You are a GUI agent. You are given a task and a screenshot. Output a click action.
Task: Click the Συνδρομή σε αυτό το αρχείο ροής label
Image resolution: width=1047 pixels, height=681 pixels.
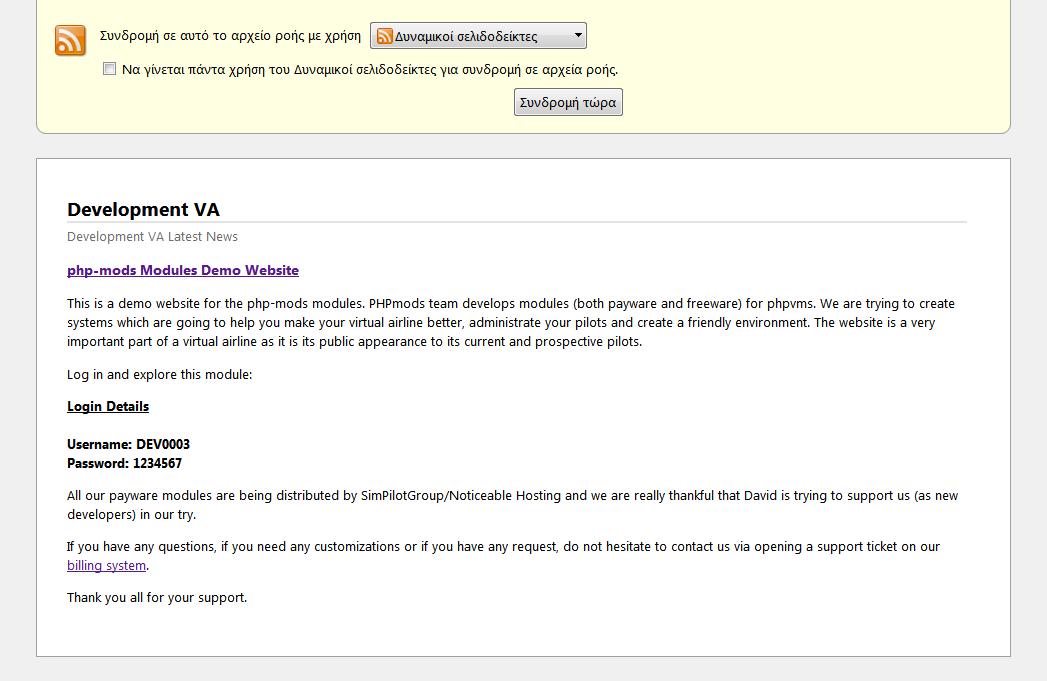pyautogui.click(x=230, y=36)
